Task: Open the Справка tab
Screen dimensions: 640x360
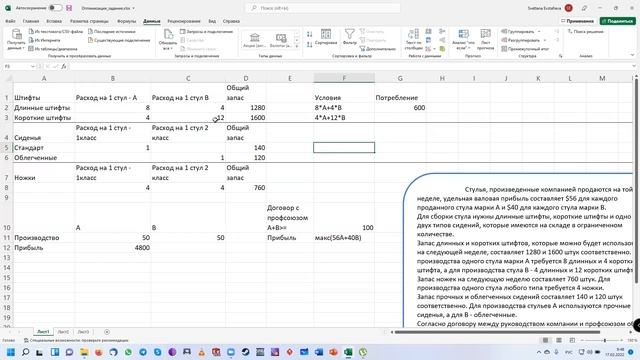Action: pyautogui.click(x=231, y=21)
